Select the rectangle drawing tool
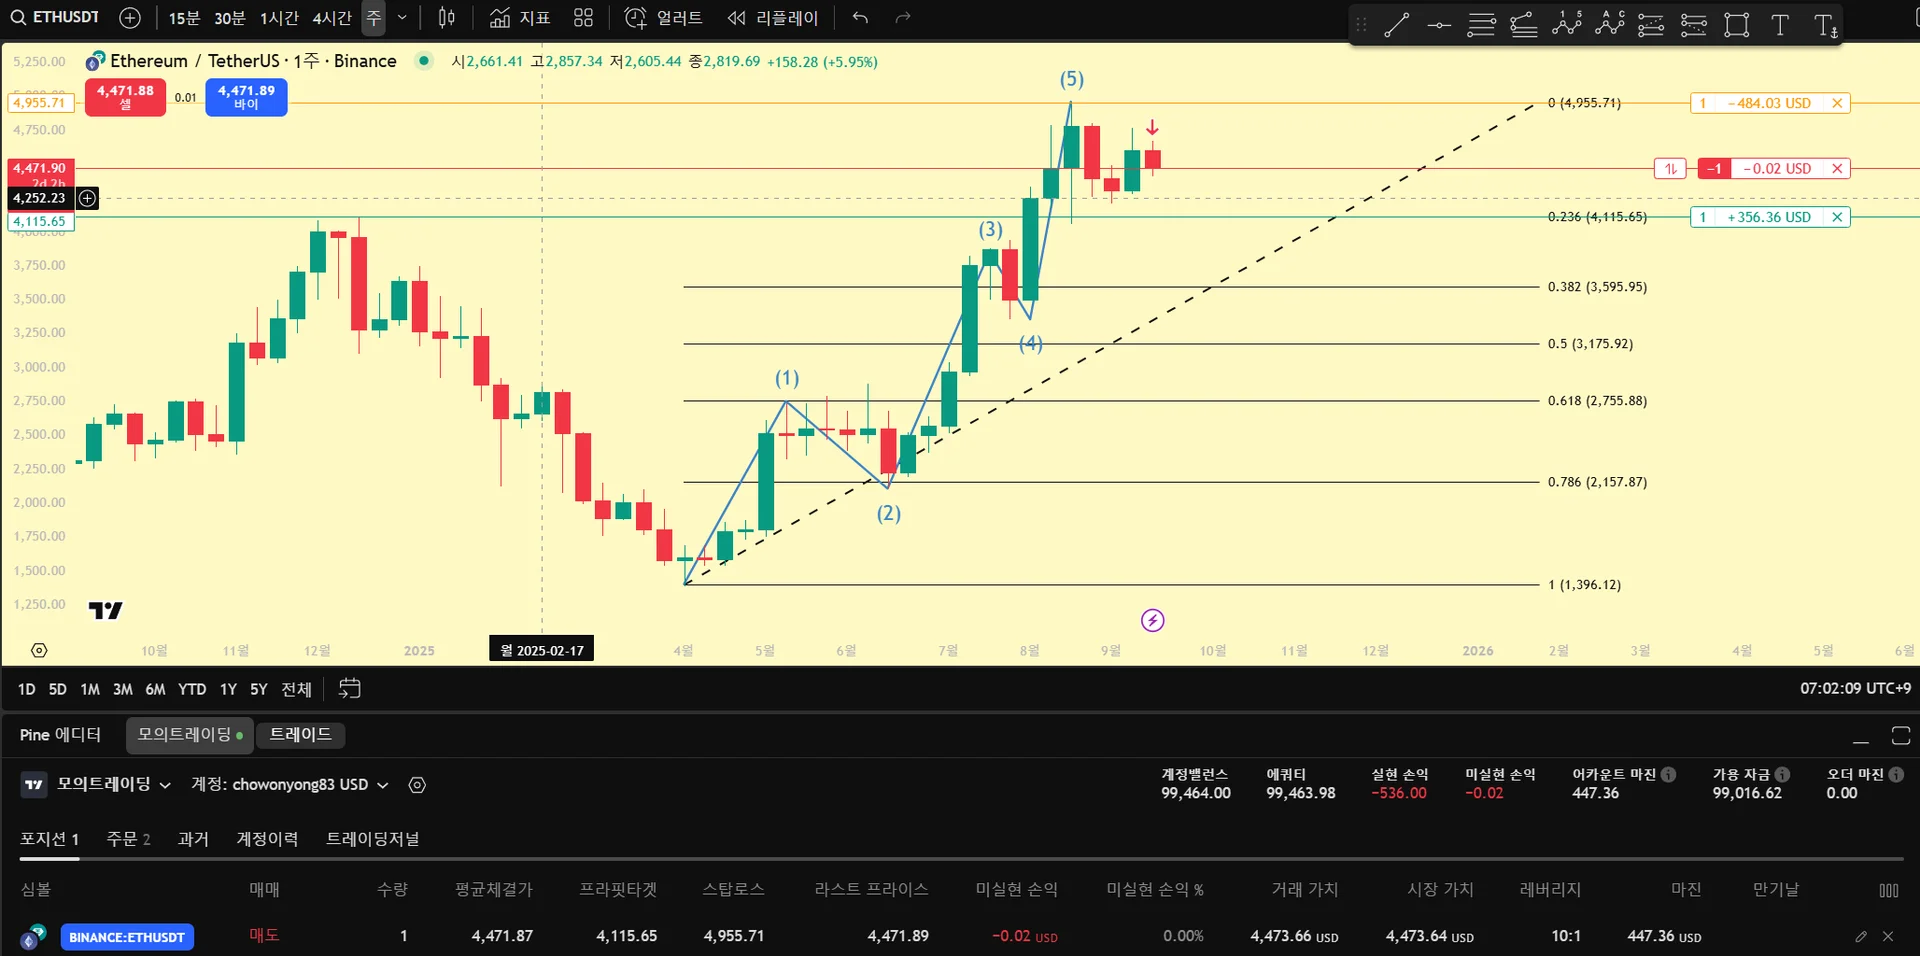 [1737, 25]
